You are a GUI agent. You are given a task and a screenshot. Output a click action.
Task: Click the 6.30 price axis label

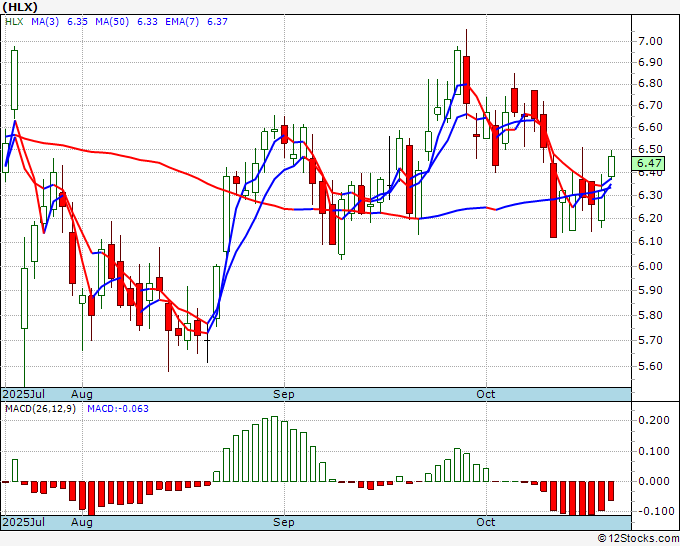coord(650,196)
